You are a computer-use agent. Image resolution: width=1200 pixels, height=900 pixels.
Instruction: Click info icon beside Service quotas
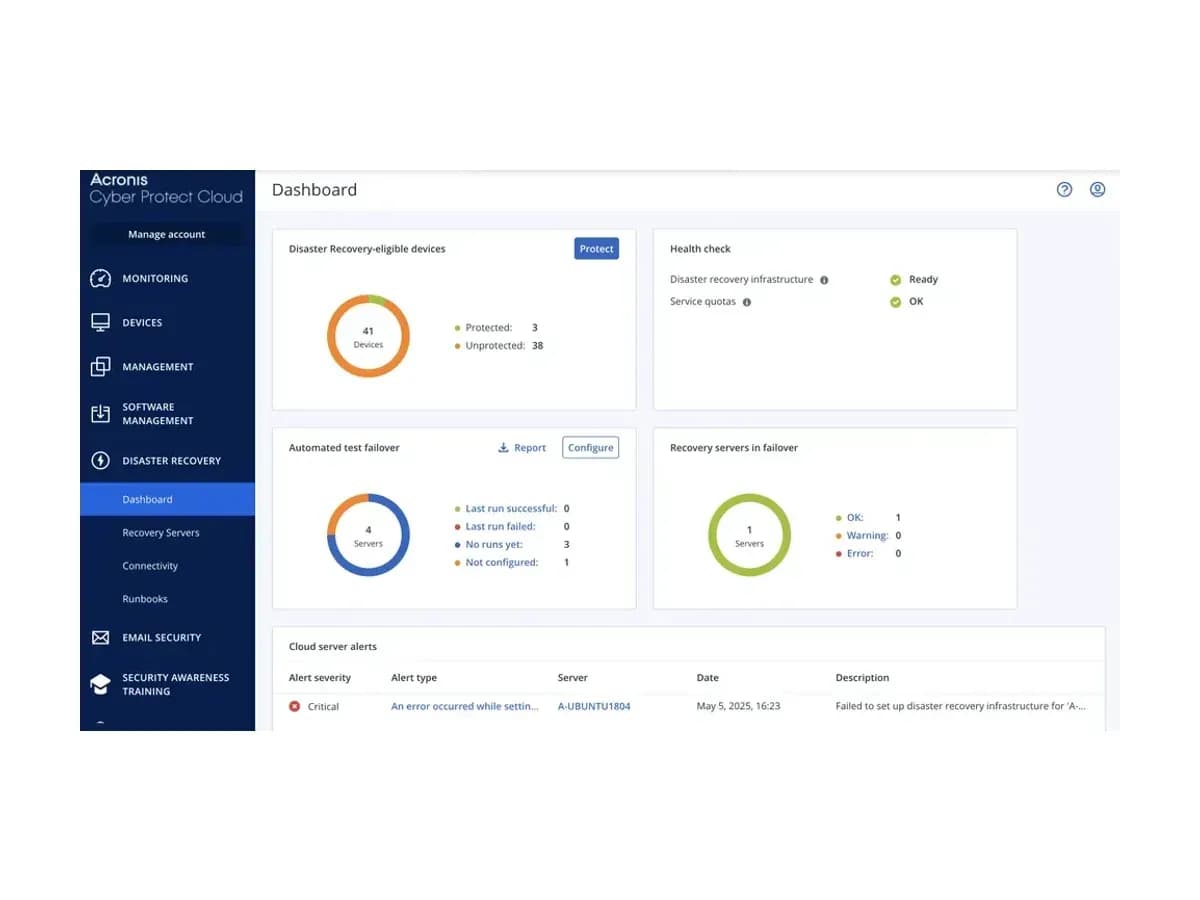[x=747, y=302]
